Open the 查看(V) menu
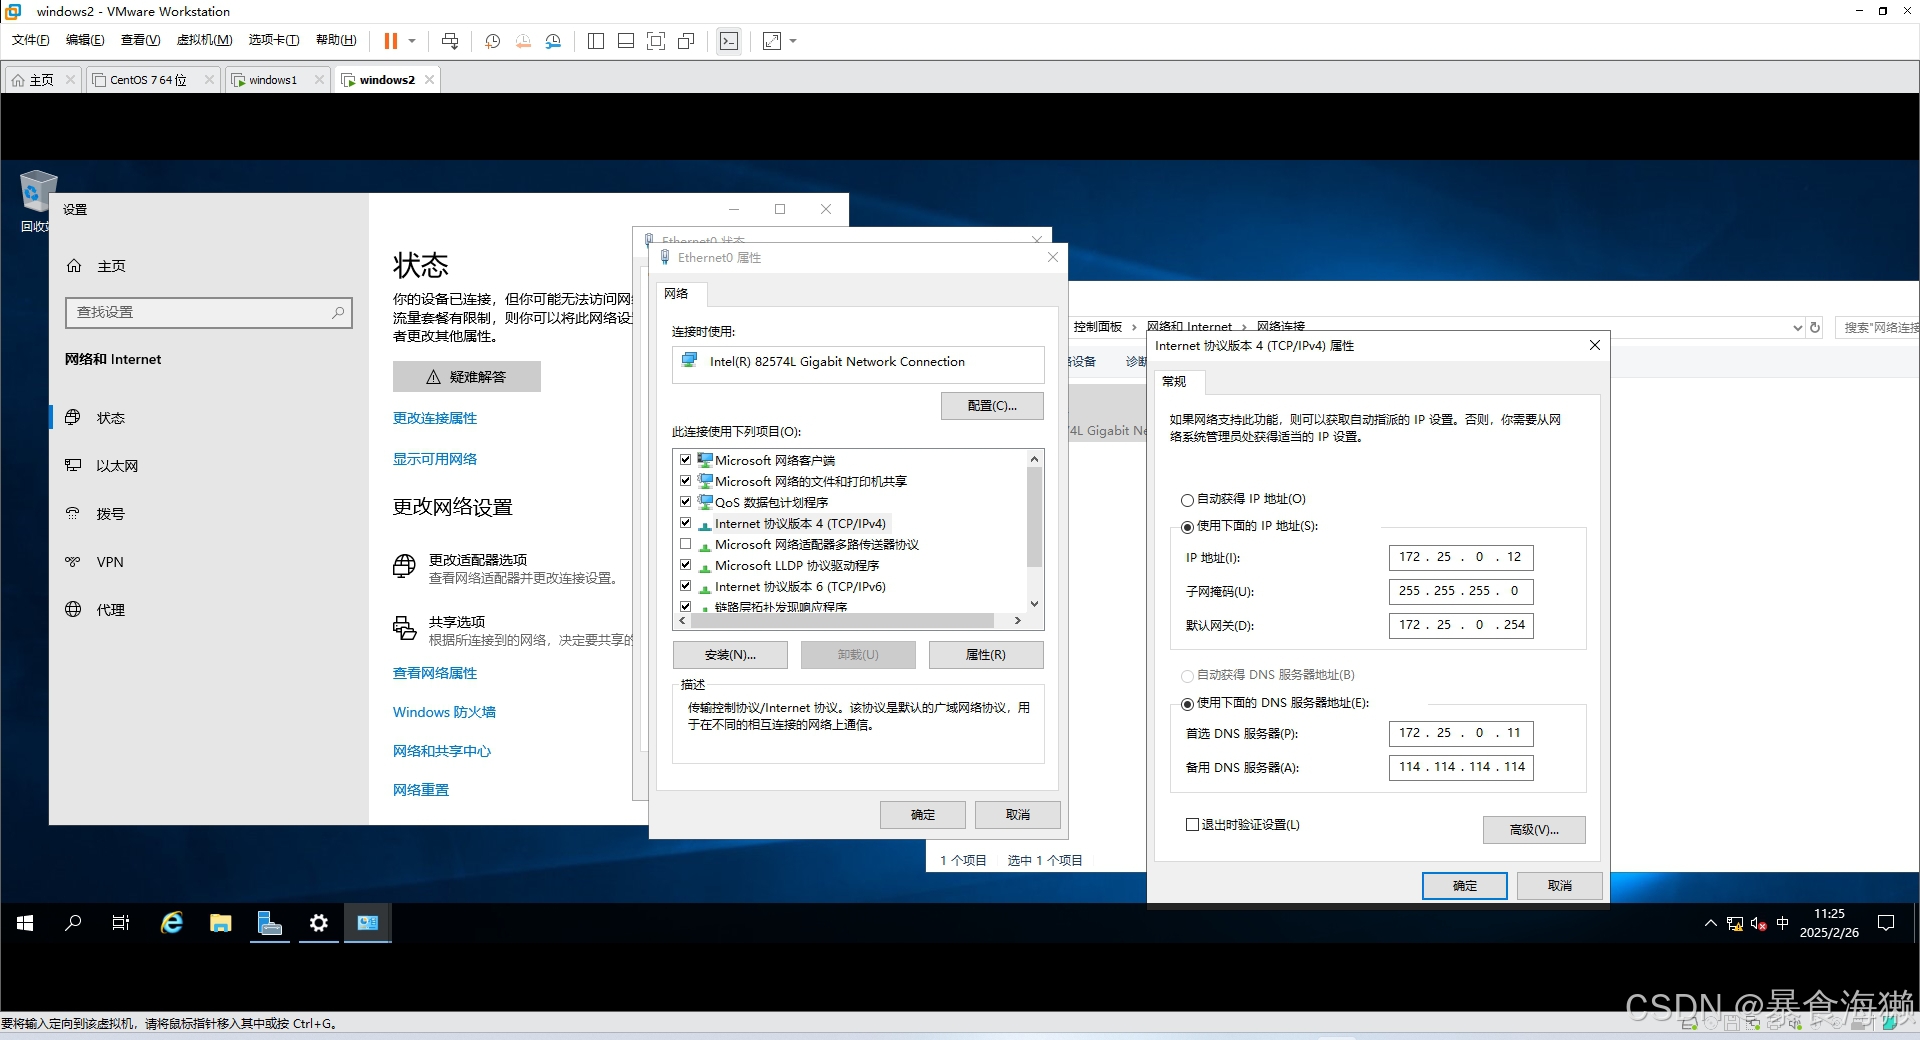Image resolution: width=1920 pixels, height=1040 pixels. pos(140,40)
